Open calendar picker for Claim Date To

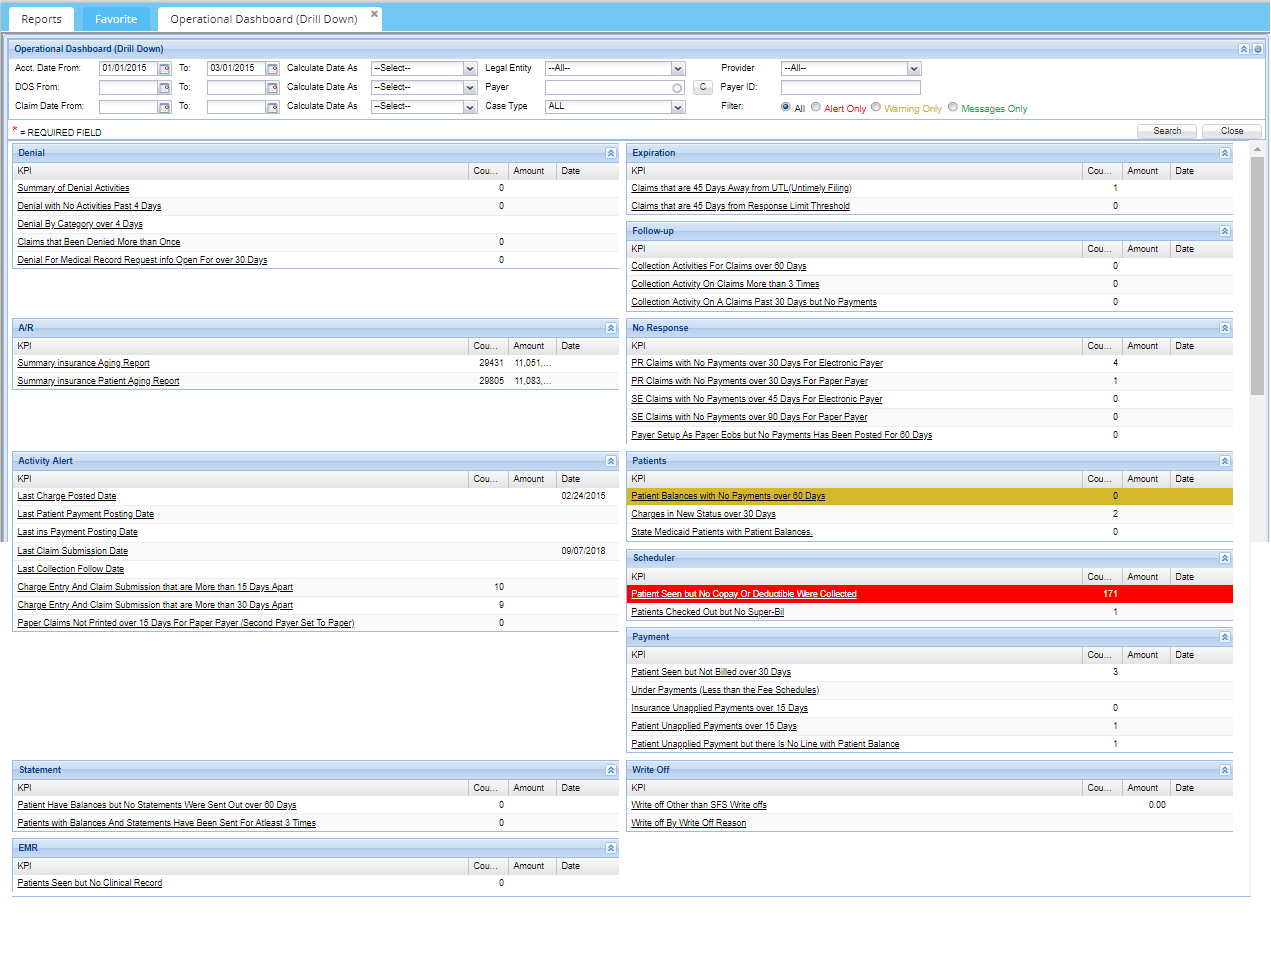[272, 107]
